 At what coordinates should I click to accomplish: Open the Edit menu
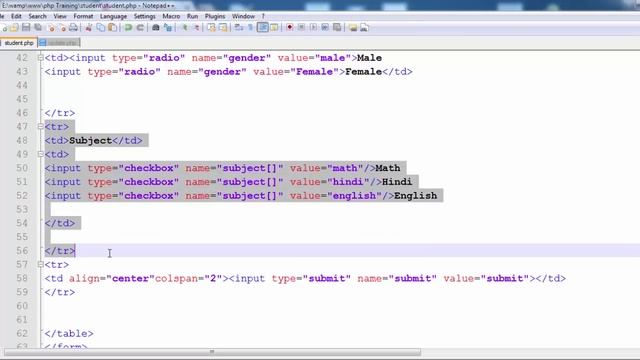pos(16,16)
